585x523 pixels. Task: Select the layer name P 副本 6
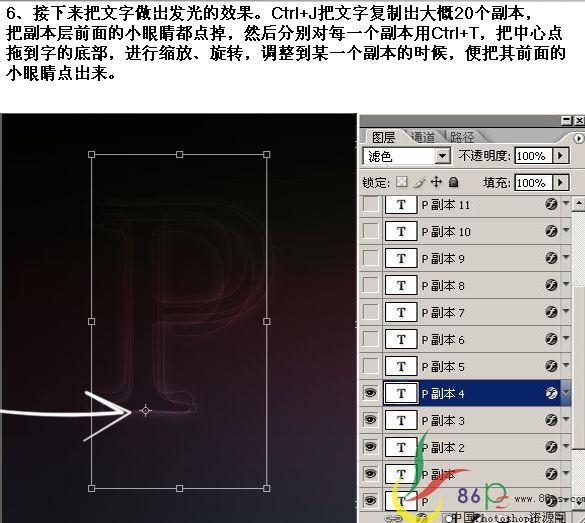pyautogui.click(x=443, y=340)
